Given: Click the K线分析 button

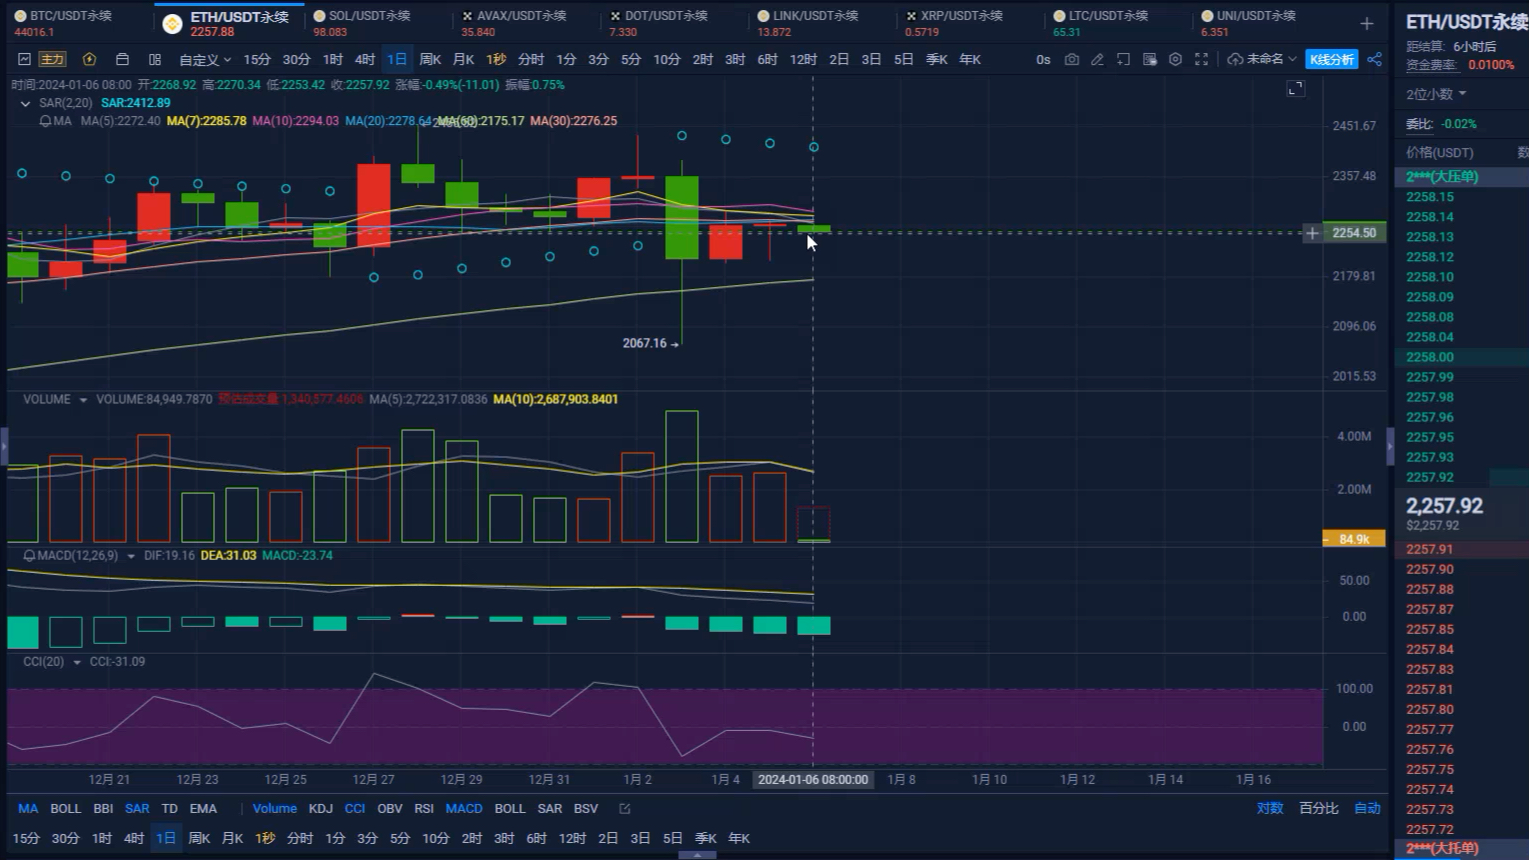Looking at the screenshot, I should point(1331,60).
